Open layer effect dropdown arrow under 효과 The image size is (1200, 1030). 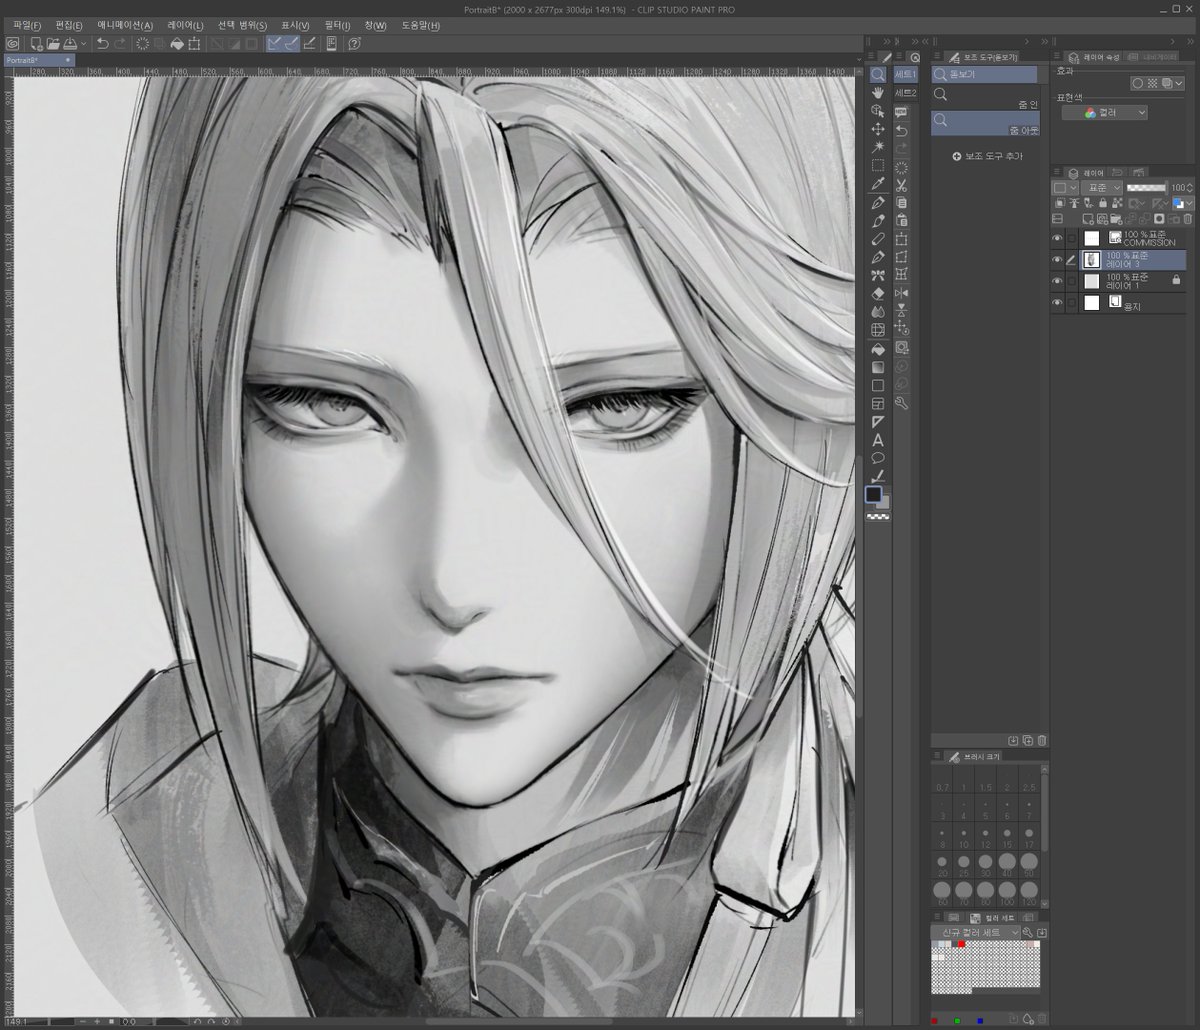click(x=1179, y=84)
